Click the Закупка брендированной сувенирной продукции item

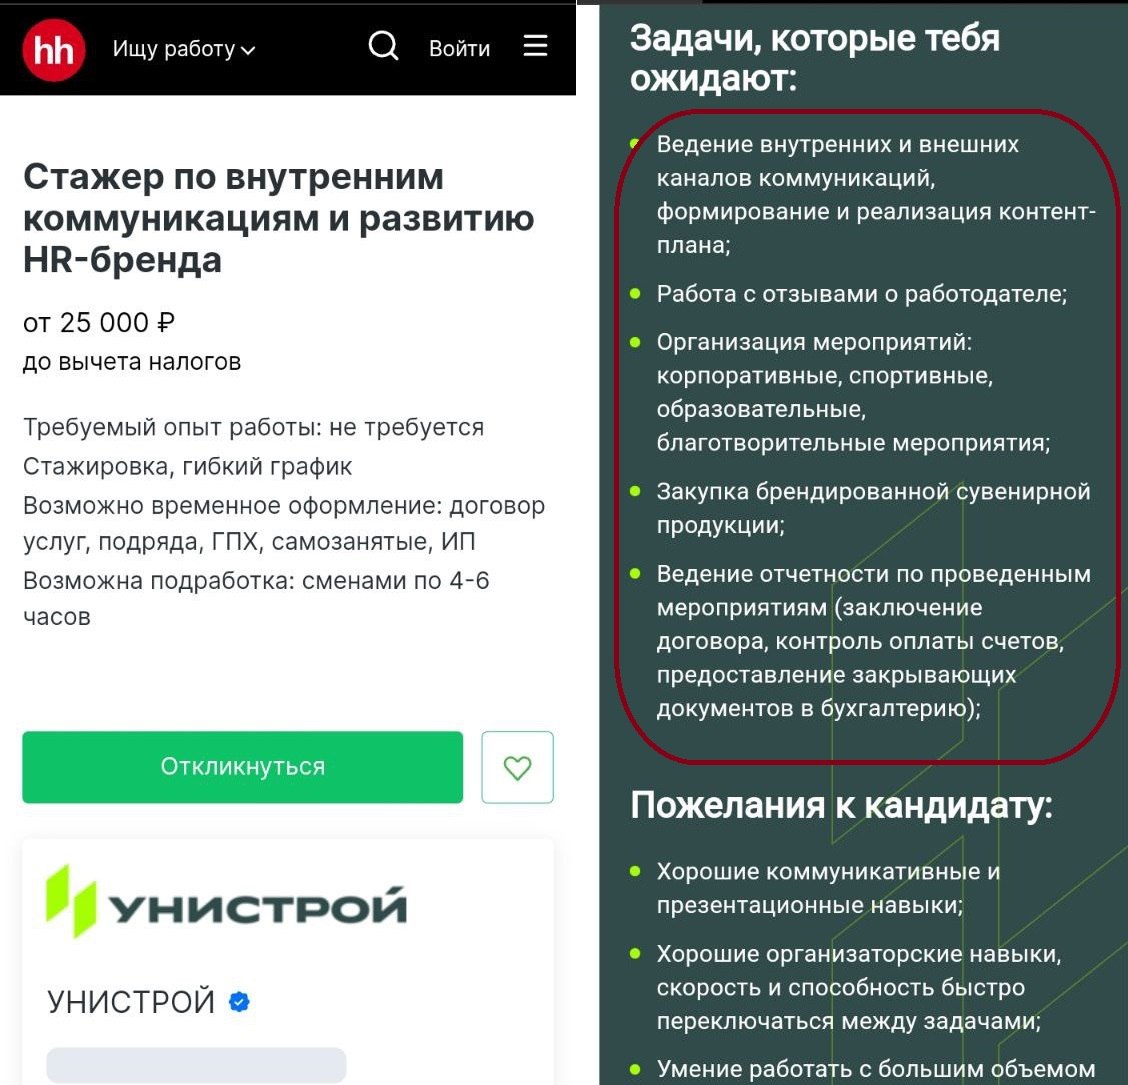pyautogui.click(x=873, y=508)
